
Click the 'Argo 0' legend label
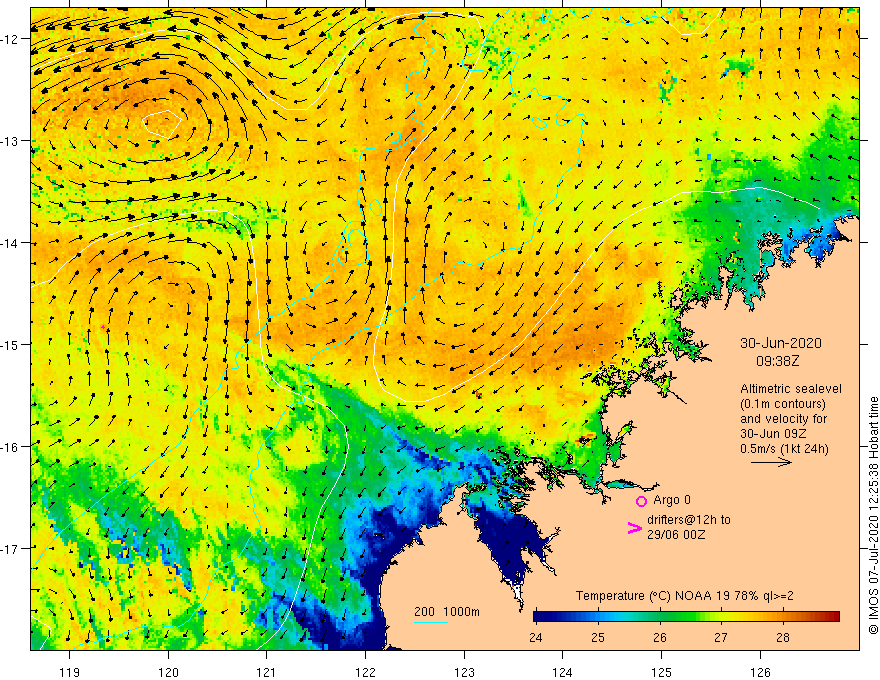pyautogui.click(x=672, y=500)
